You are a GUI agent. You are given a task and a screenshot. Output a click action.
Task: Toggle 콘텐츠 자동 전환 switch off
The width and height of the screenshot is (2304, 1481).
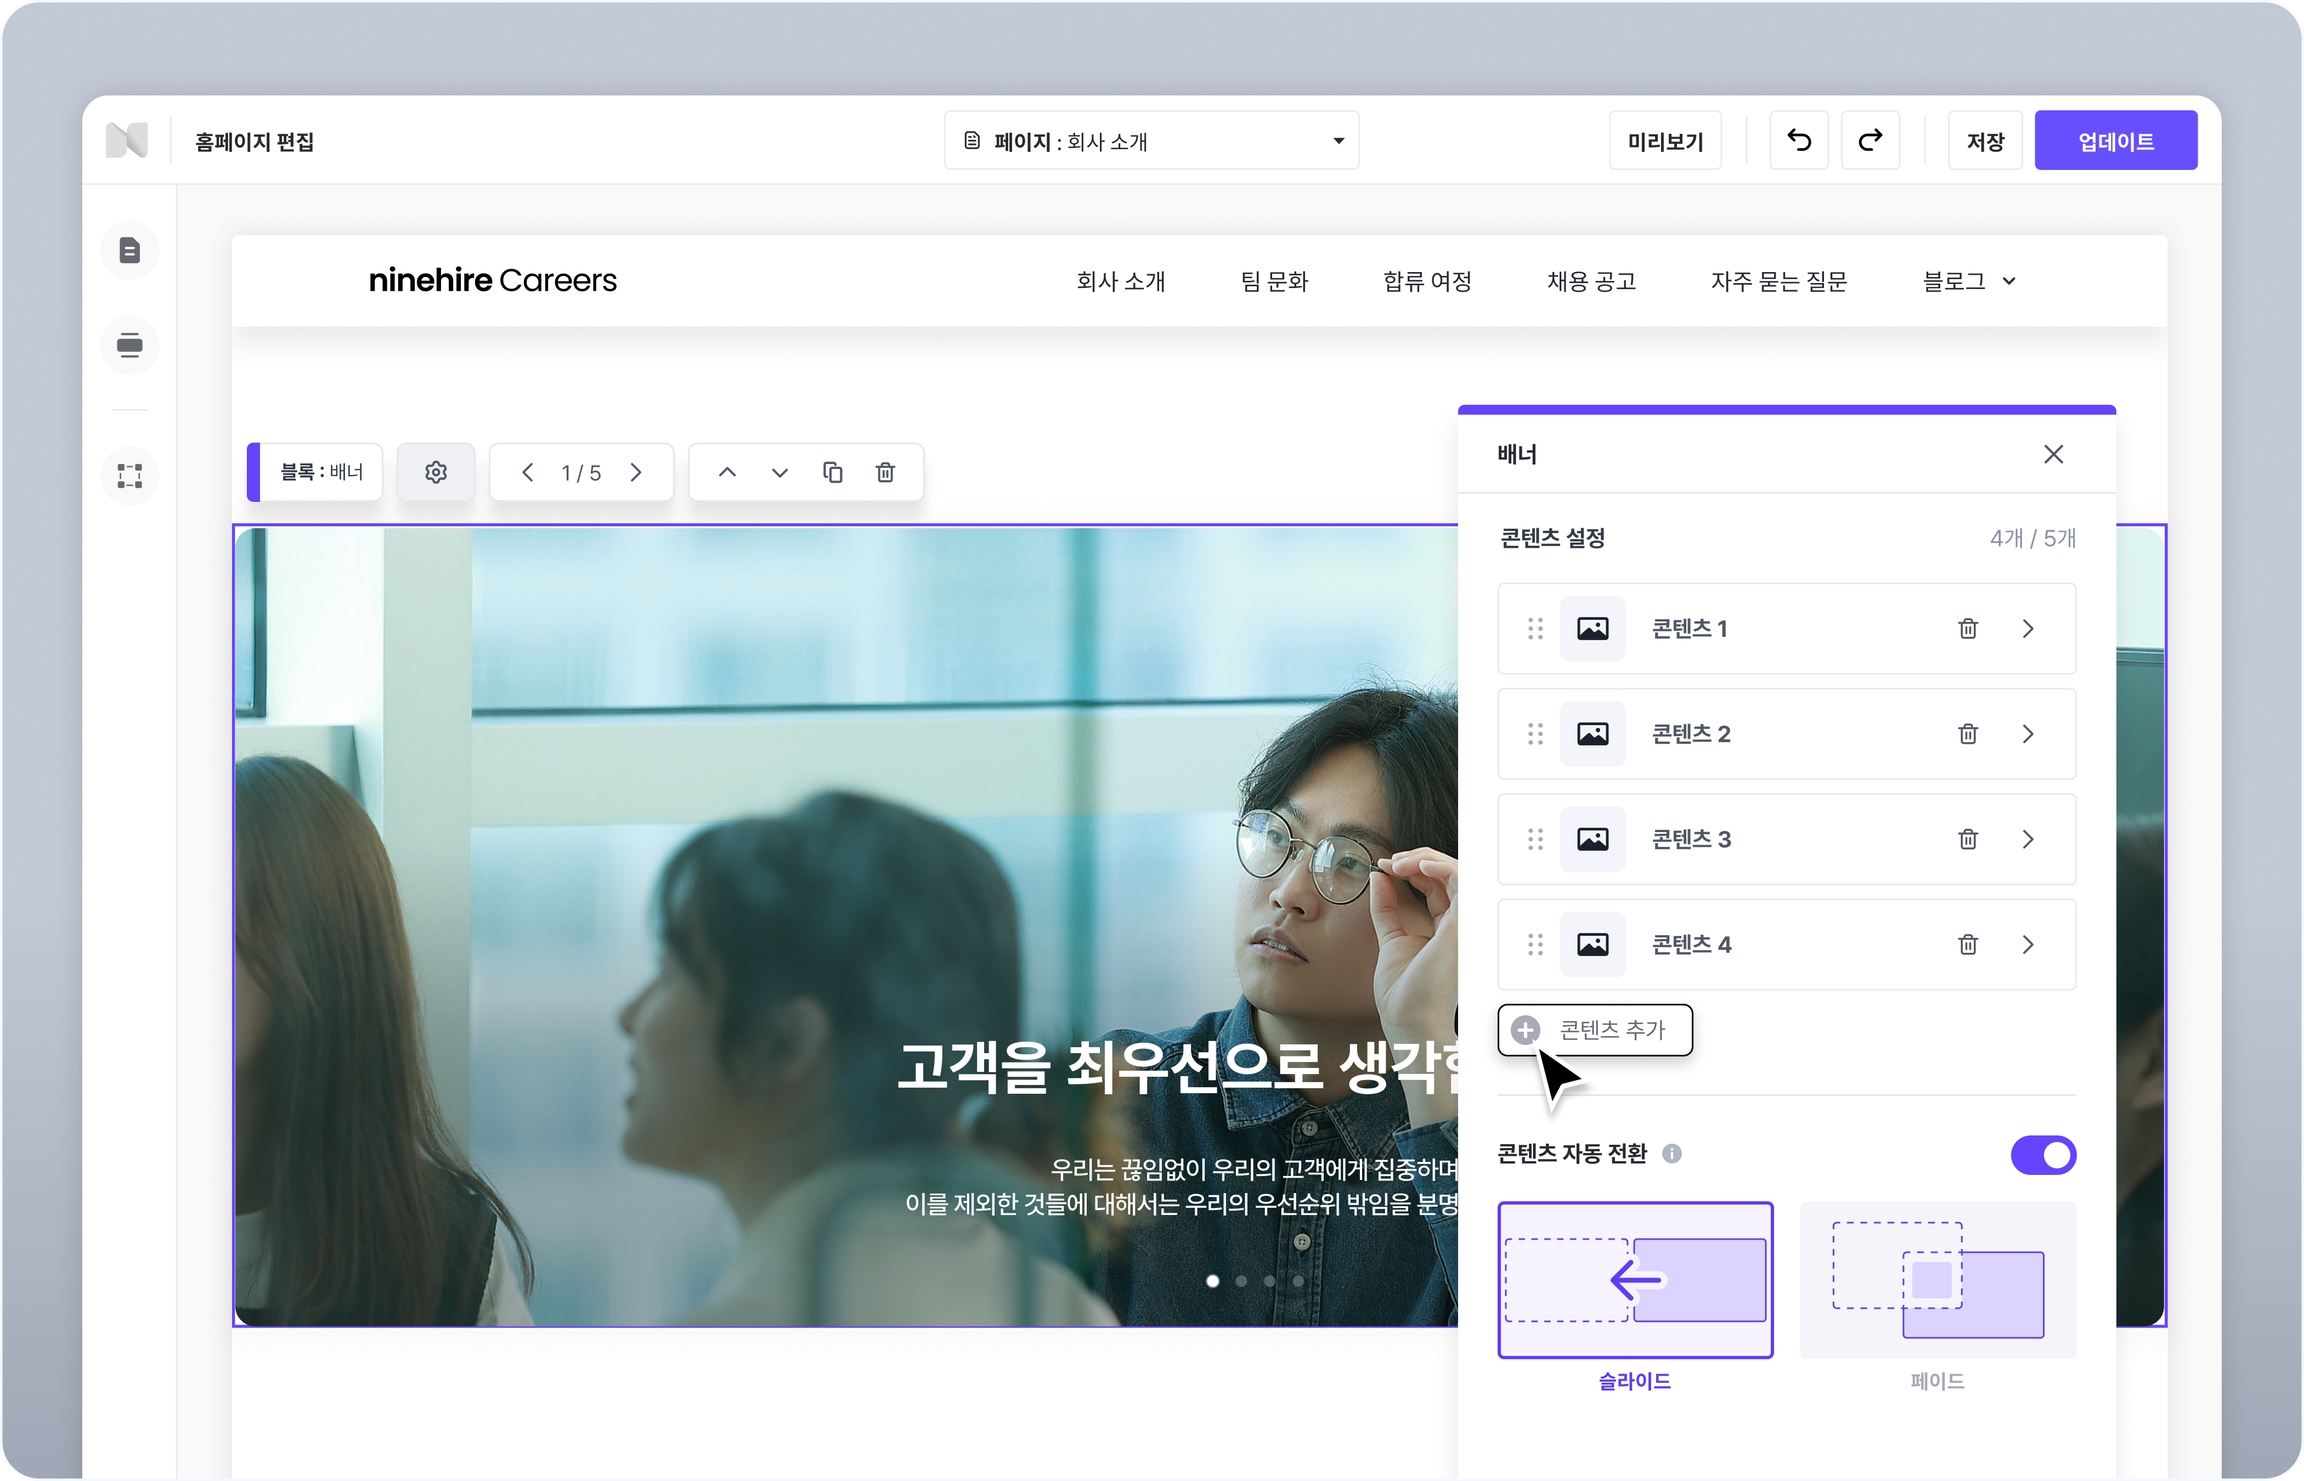click(x=2042, y=1155)
